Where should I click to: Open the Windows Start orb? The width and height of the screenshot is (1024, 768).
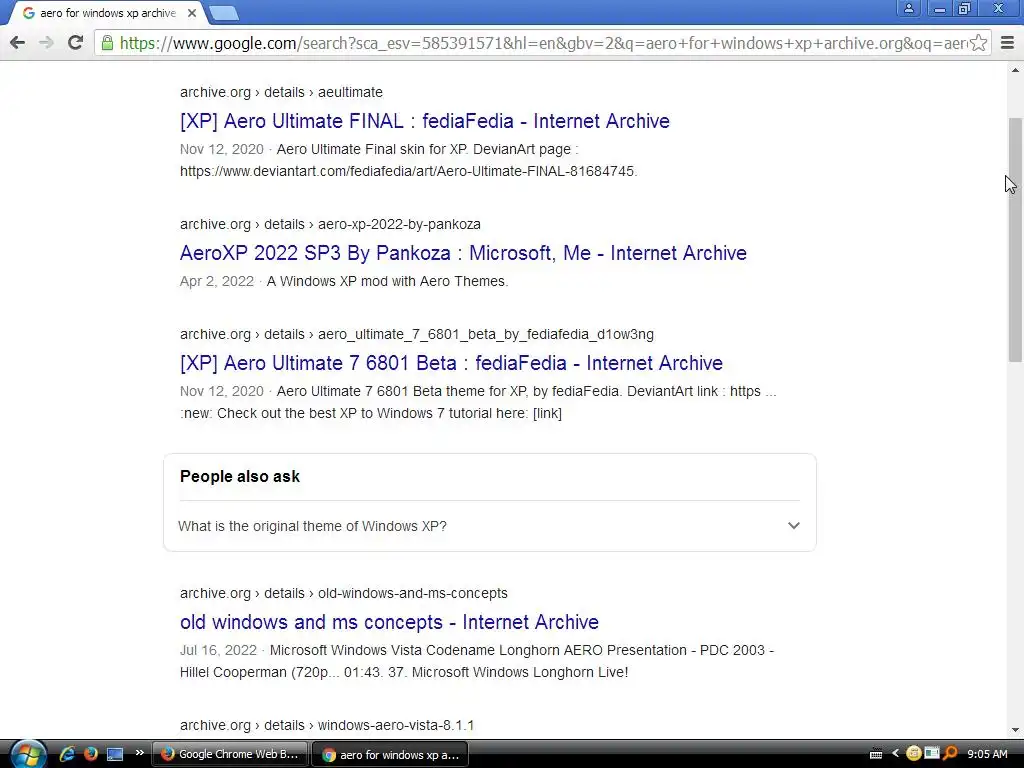tap(29, 754)
